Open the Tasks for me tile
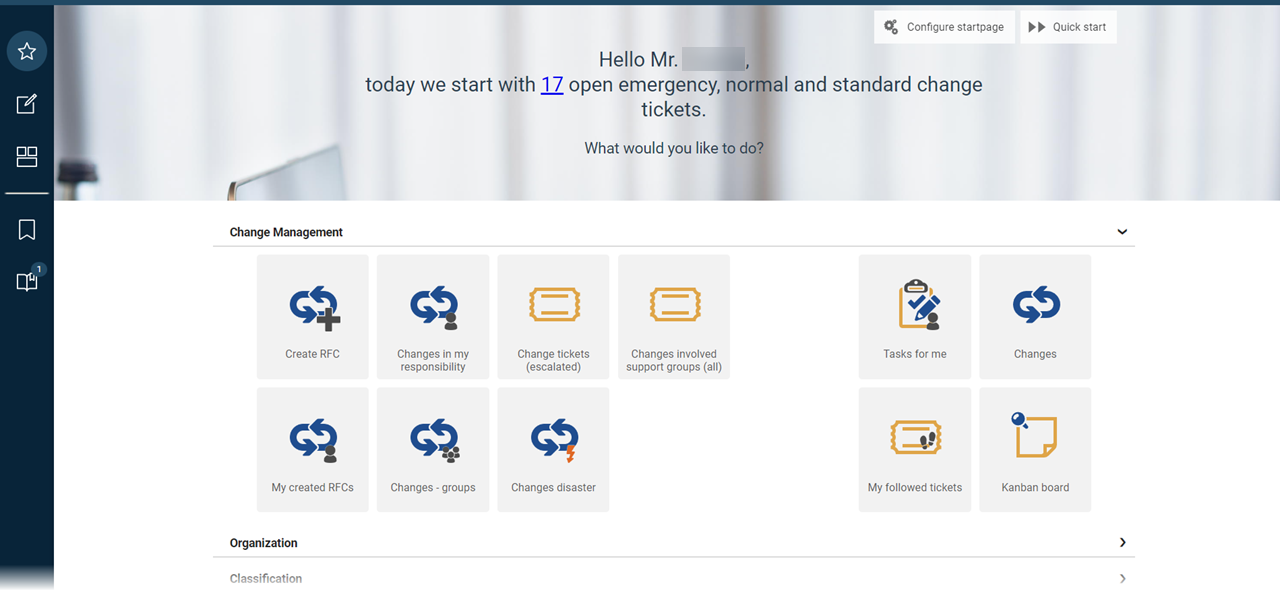Screen dimensions: 1280x591 click(914, 317)
